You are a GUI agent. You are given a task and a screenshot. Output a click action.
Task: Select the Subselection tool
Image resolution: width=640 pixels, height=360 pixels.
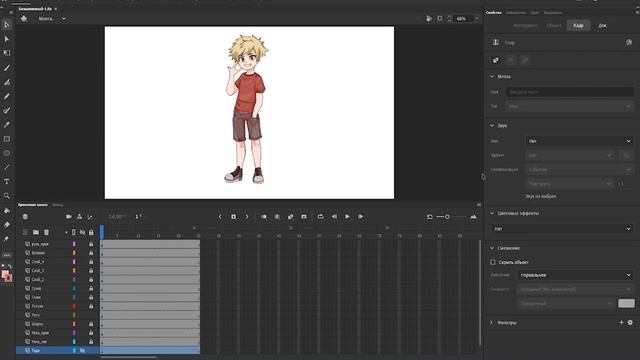pyautogui.click(x=7, y=39)
